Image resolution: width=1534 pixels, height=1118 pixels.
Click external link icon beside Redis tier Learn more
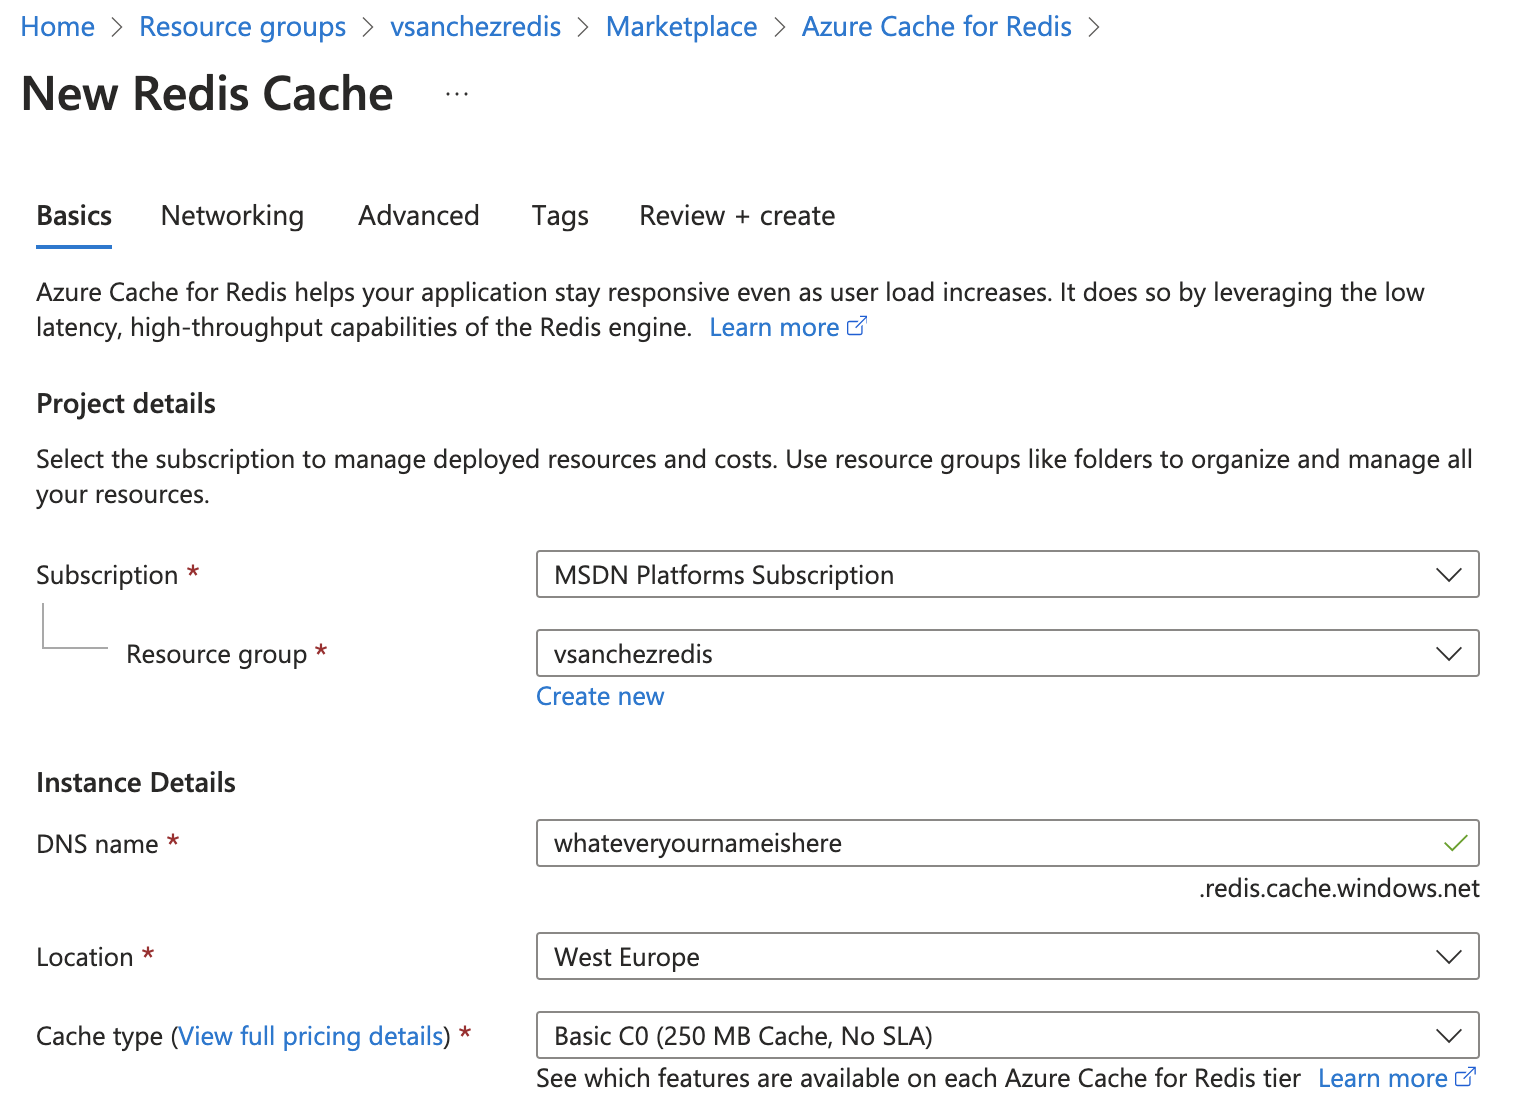coord(1465,1077)
